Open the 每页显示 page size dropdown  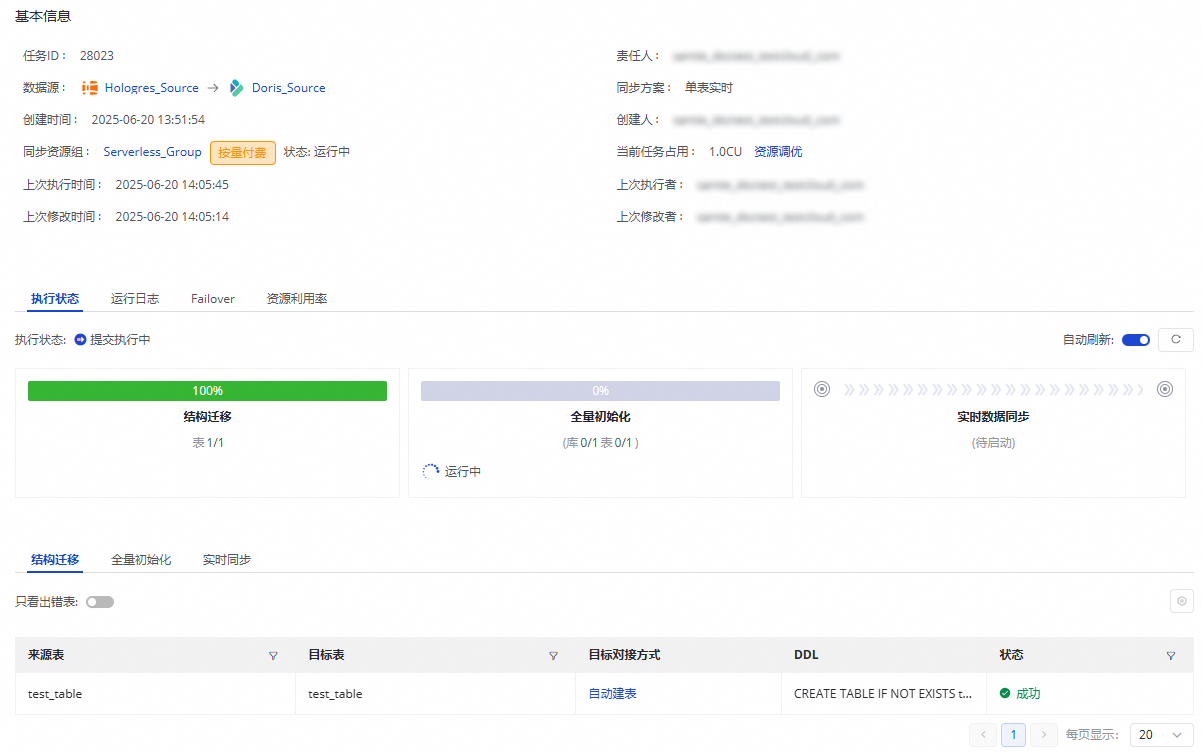point(1162,735)
